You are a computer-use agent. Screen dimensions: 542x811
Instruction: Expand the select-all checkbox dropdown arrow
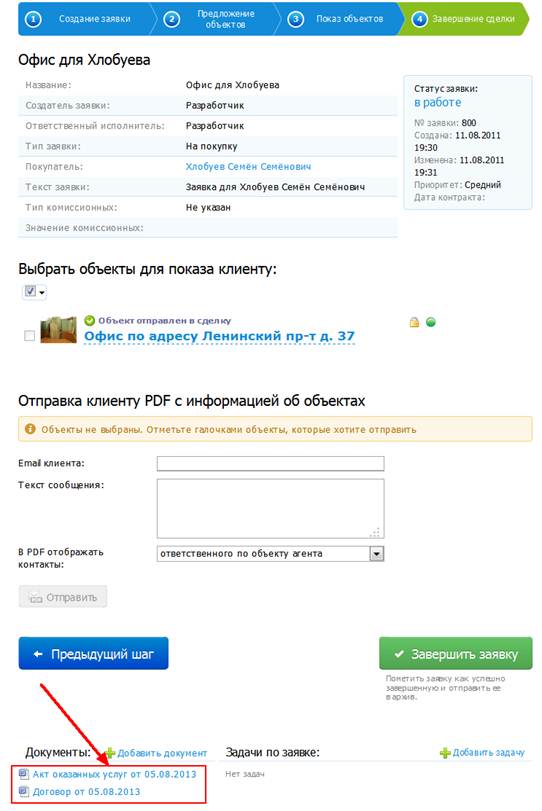[42, 292]
